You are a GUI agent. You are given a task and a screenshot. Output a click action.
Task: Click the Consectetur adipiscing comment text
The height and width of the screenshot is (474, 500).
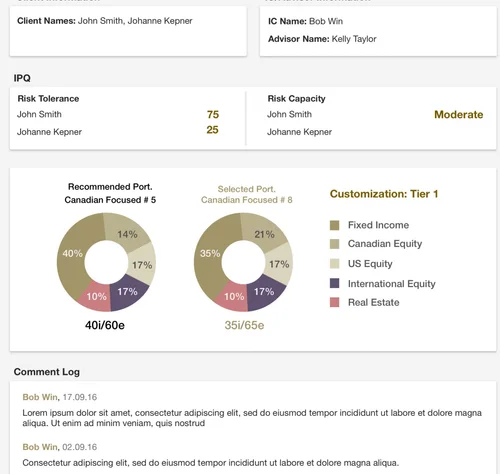point(211,463)
